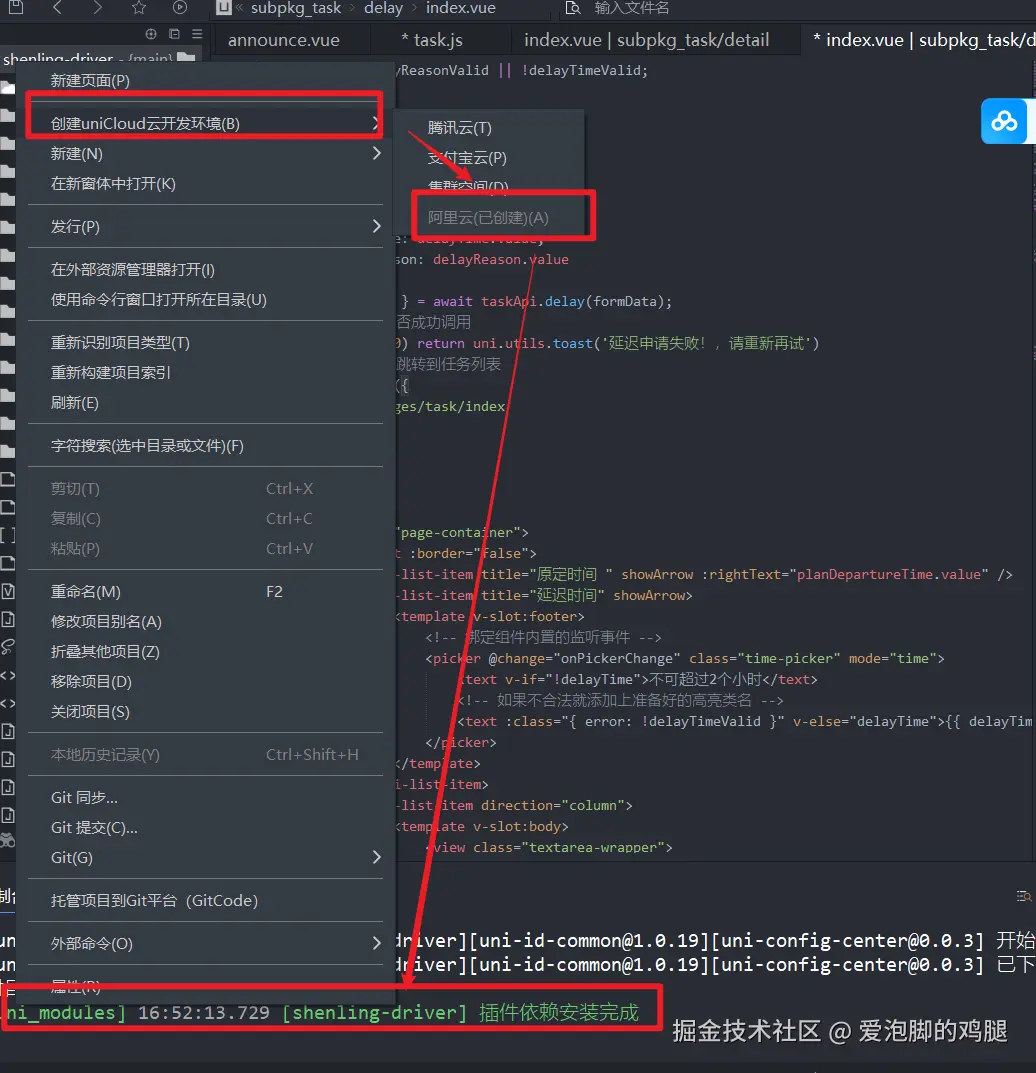Click the picker @change="onPickerChange" code line
The height and width of the screenshot is (1073, 1036).
point(684,658)
